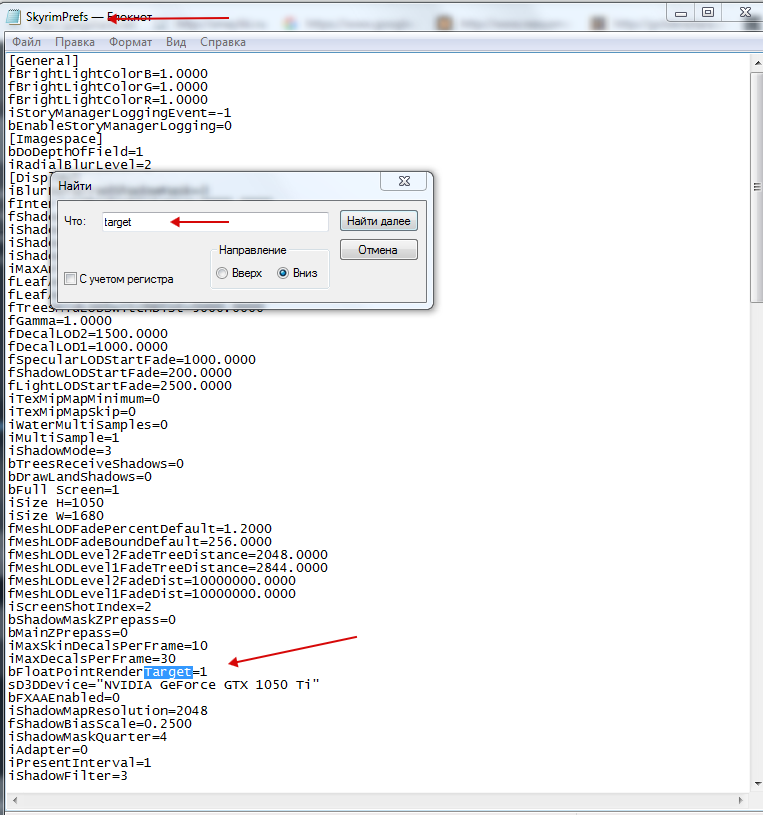Screen dimensions: 763x815
Task: Click the highlighted word Target in text
Action: click(x=167, y=672)
